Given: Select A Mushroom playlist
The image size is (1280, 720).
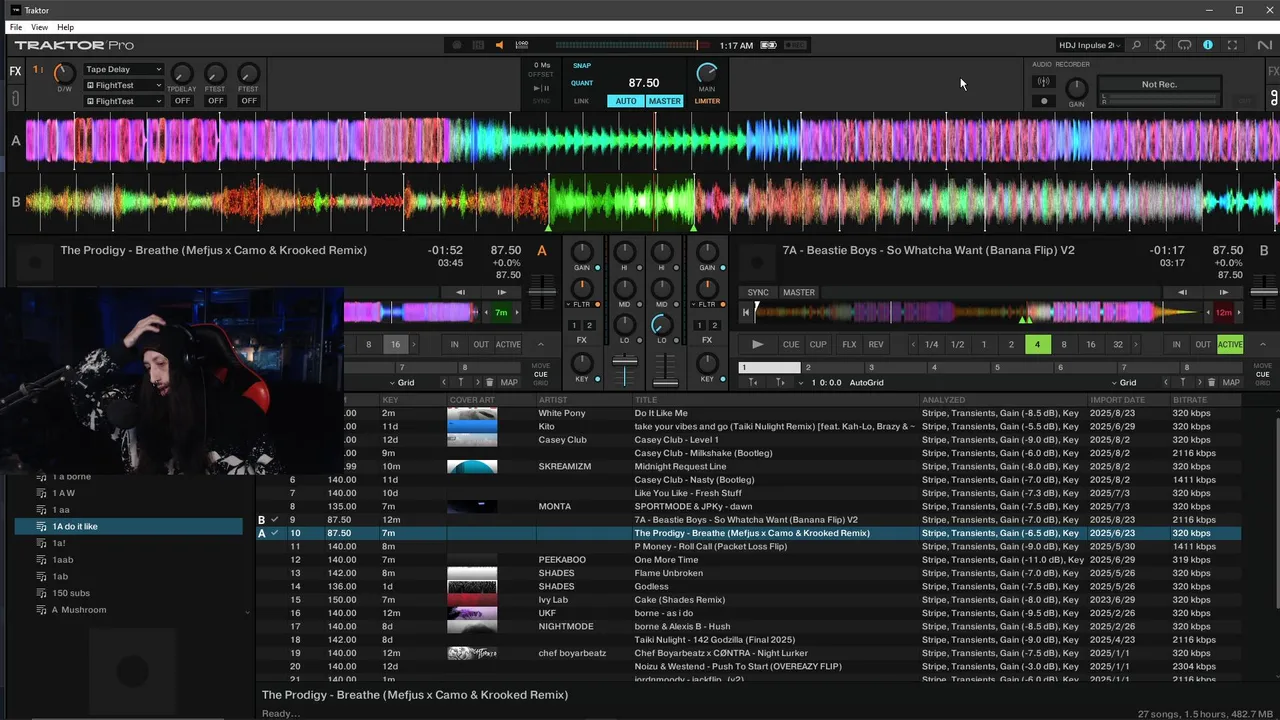Looking at the screenshot, I should click(79, 610).
